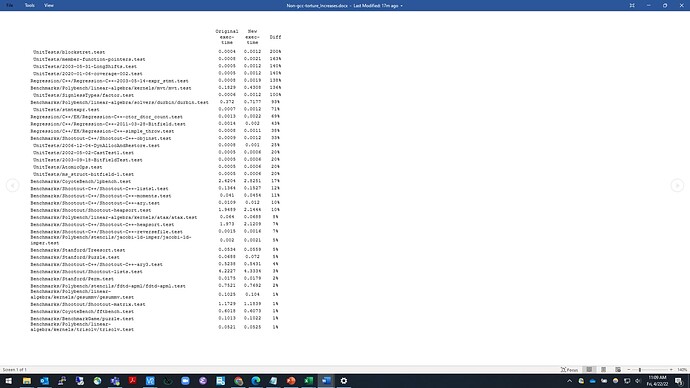This screenshot has height=388, width=690.
Task: Launch Zoom from the taskbar
Action: coord(185,381)
